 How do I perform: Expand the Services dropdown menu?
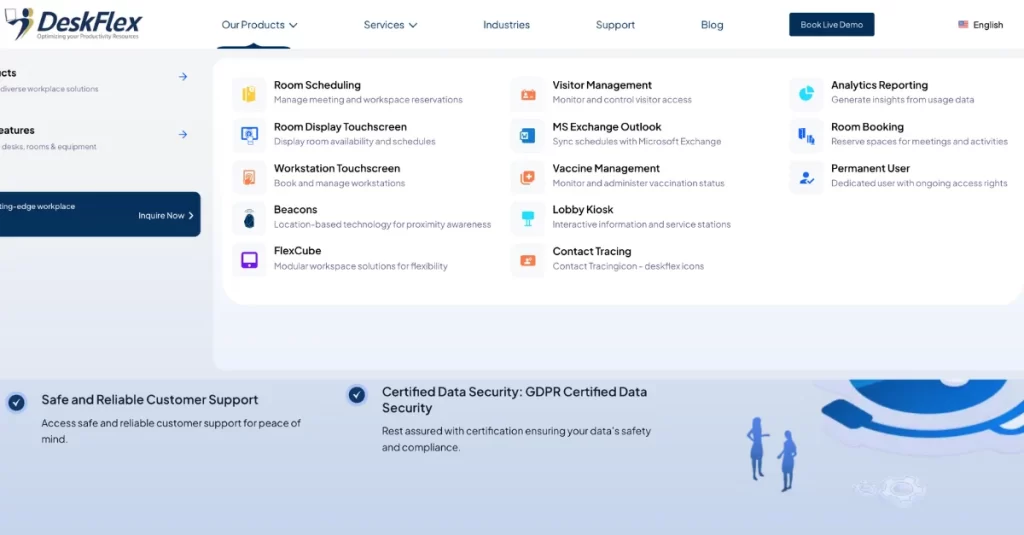coord(390,25)
